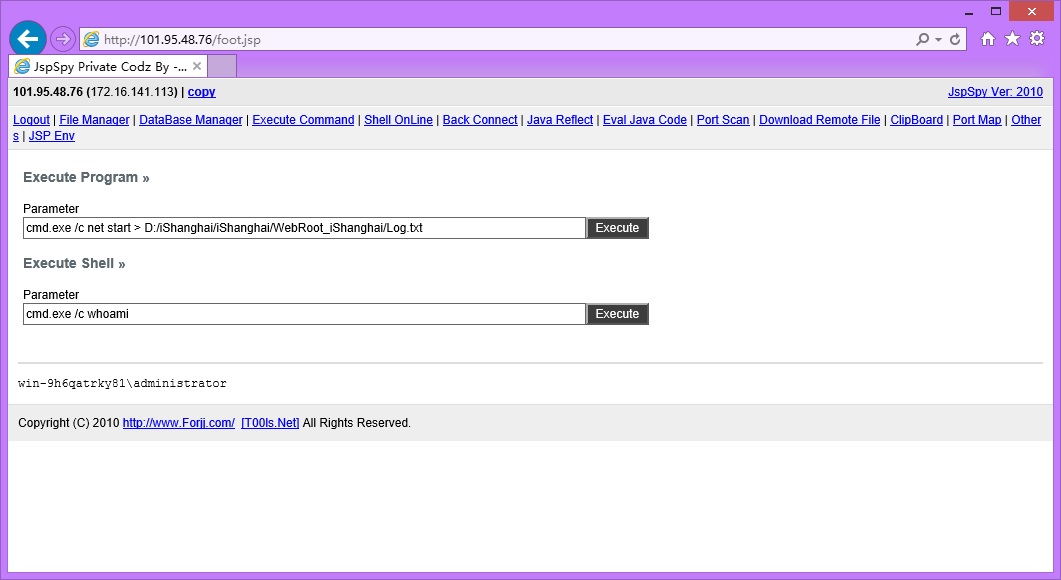Image resolution: width=1061 pixels, height=580 pixels.
Task: Open Java Reflect
Action: pos(560,120)
